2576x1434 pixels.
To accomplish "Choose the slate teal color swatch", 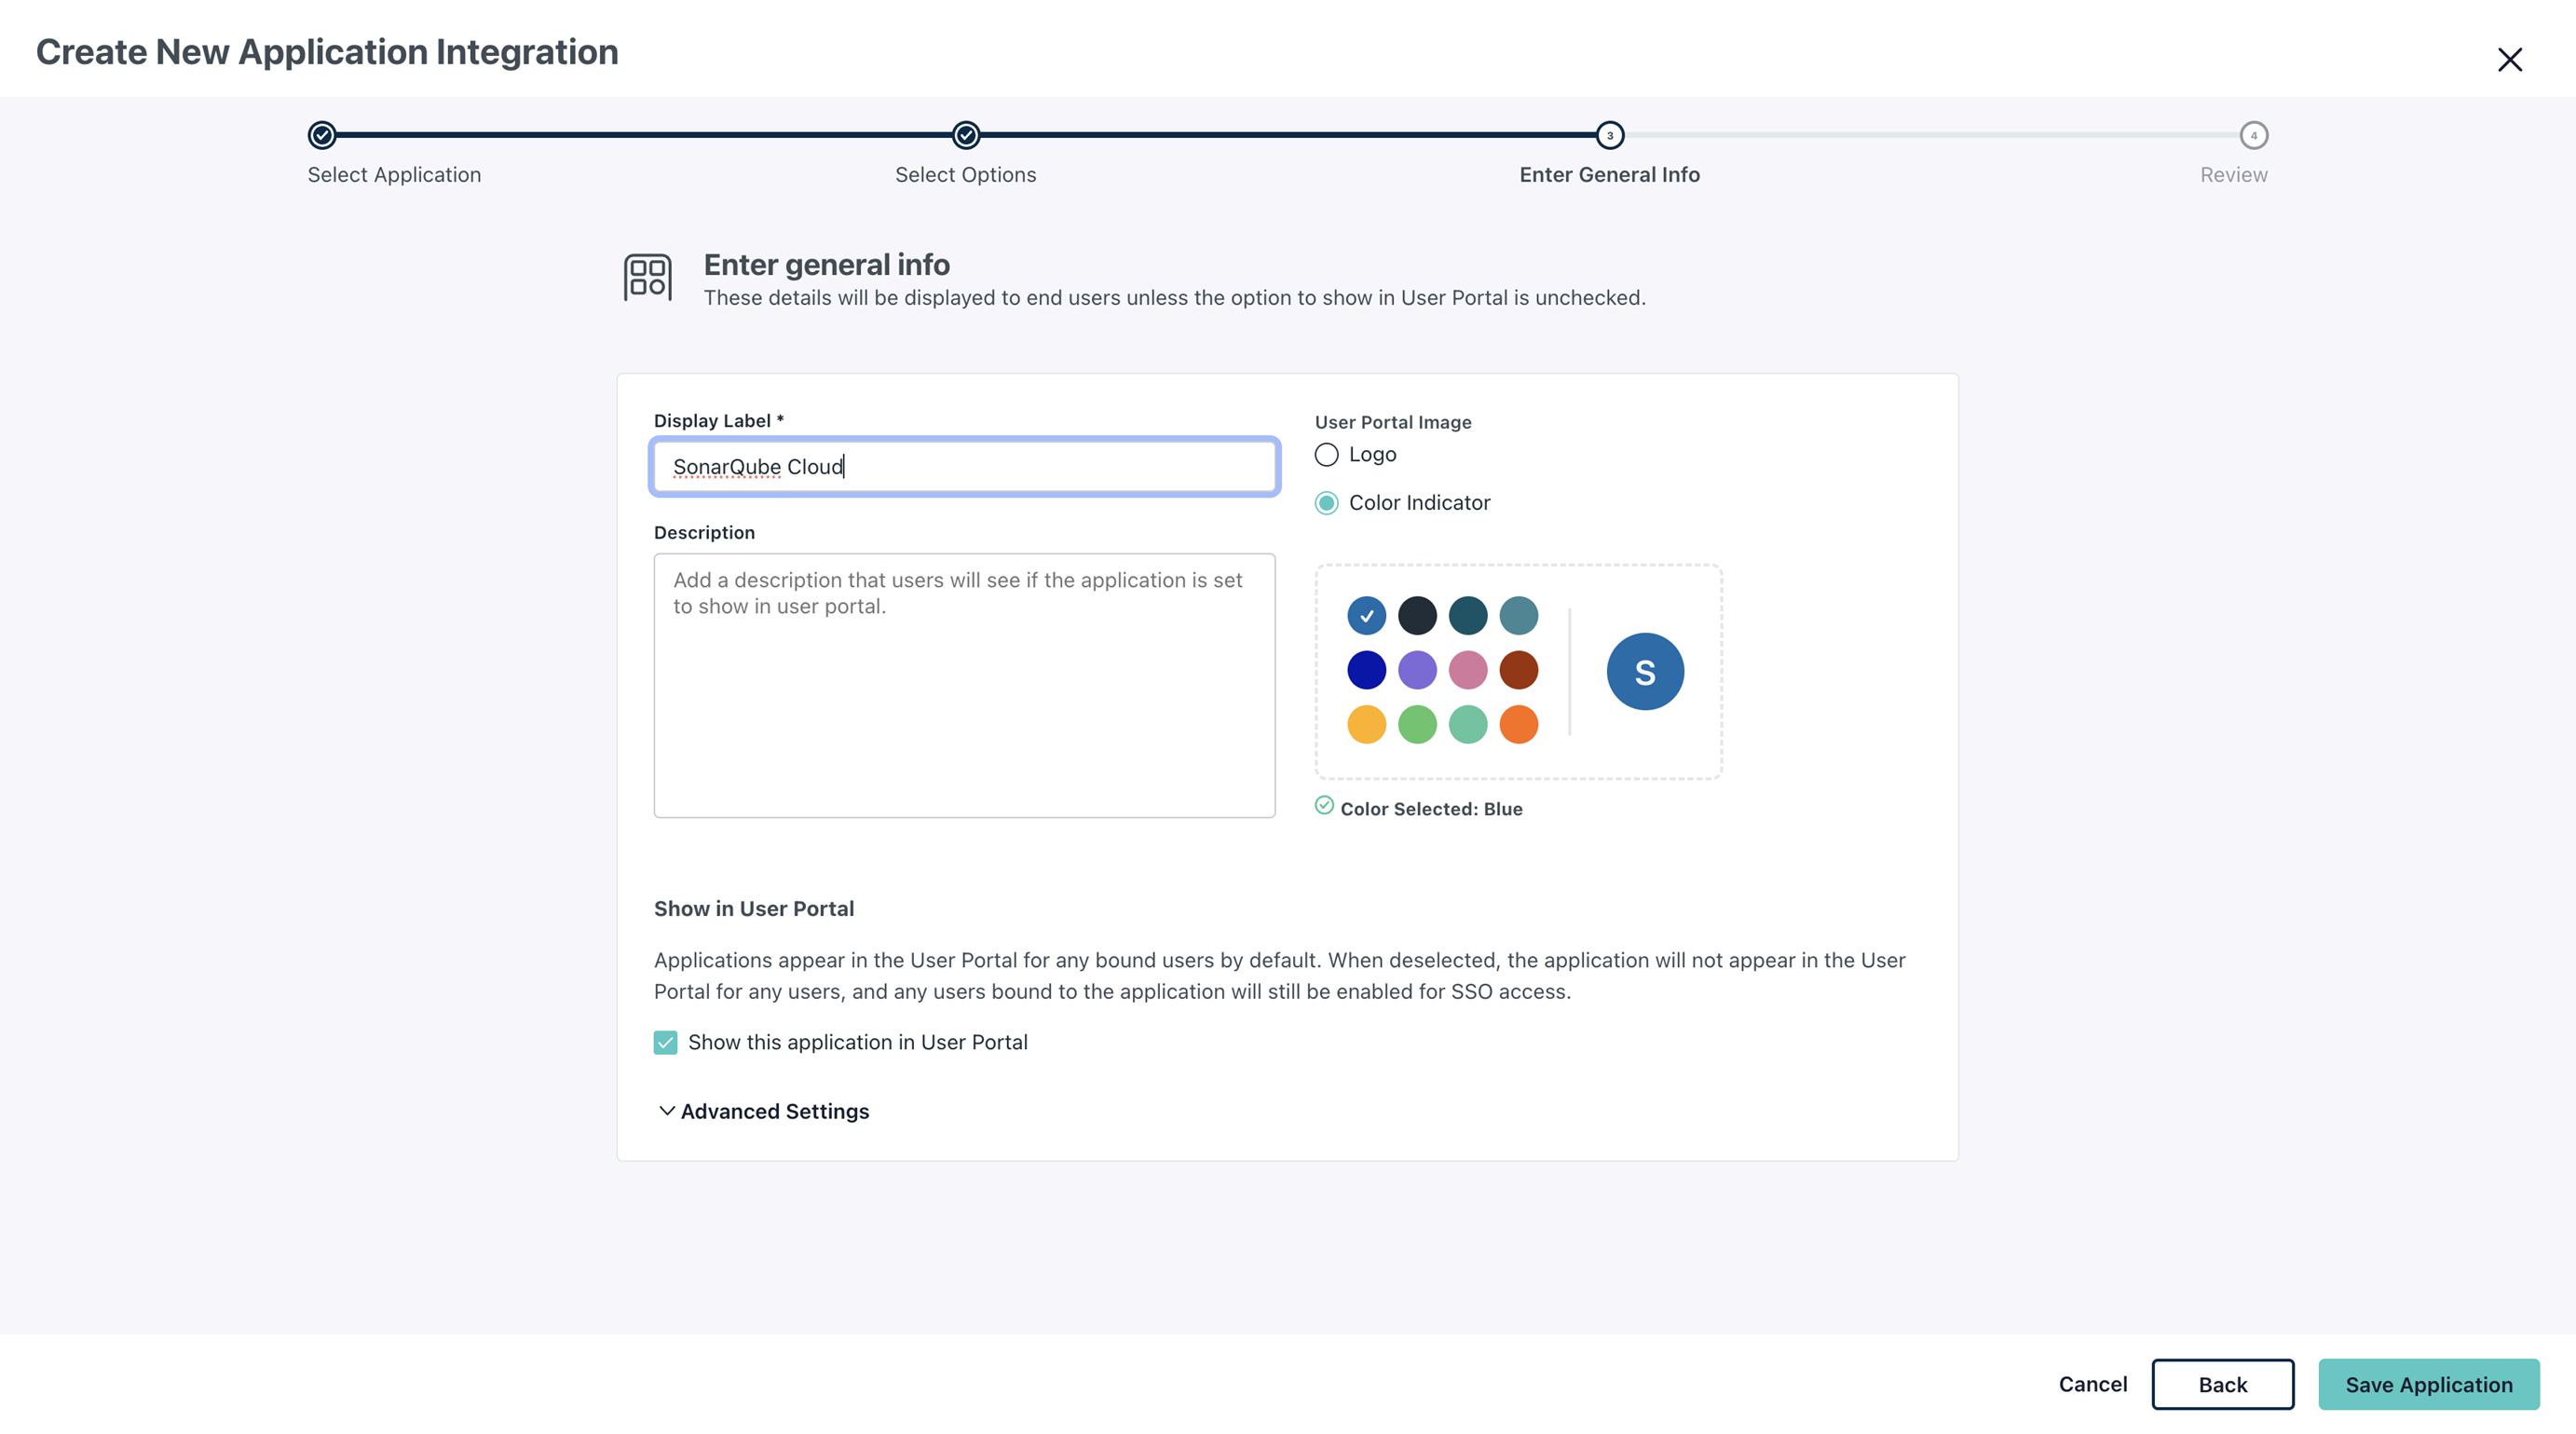I will pos(1519,616).
